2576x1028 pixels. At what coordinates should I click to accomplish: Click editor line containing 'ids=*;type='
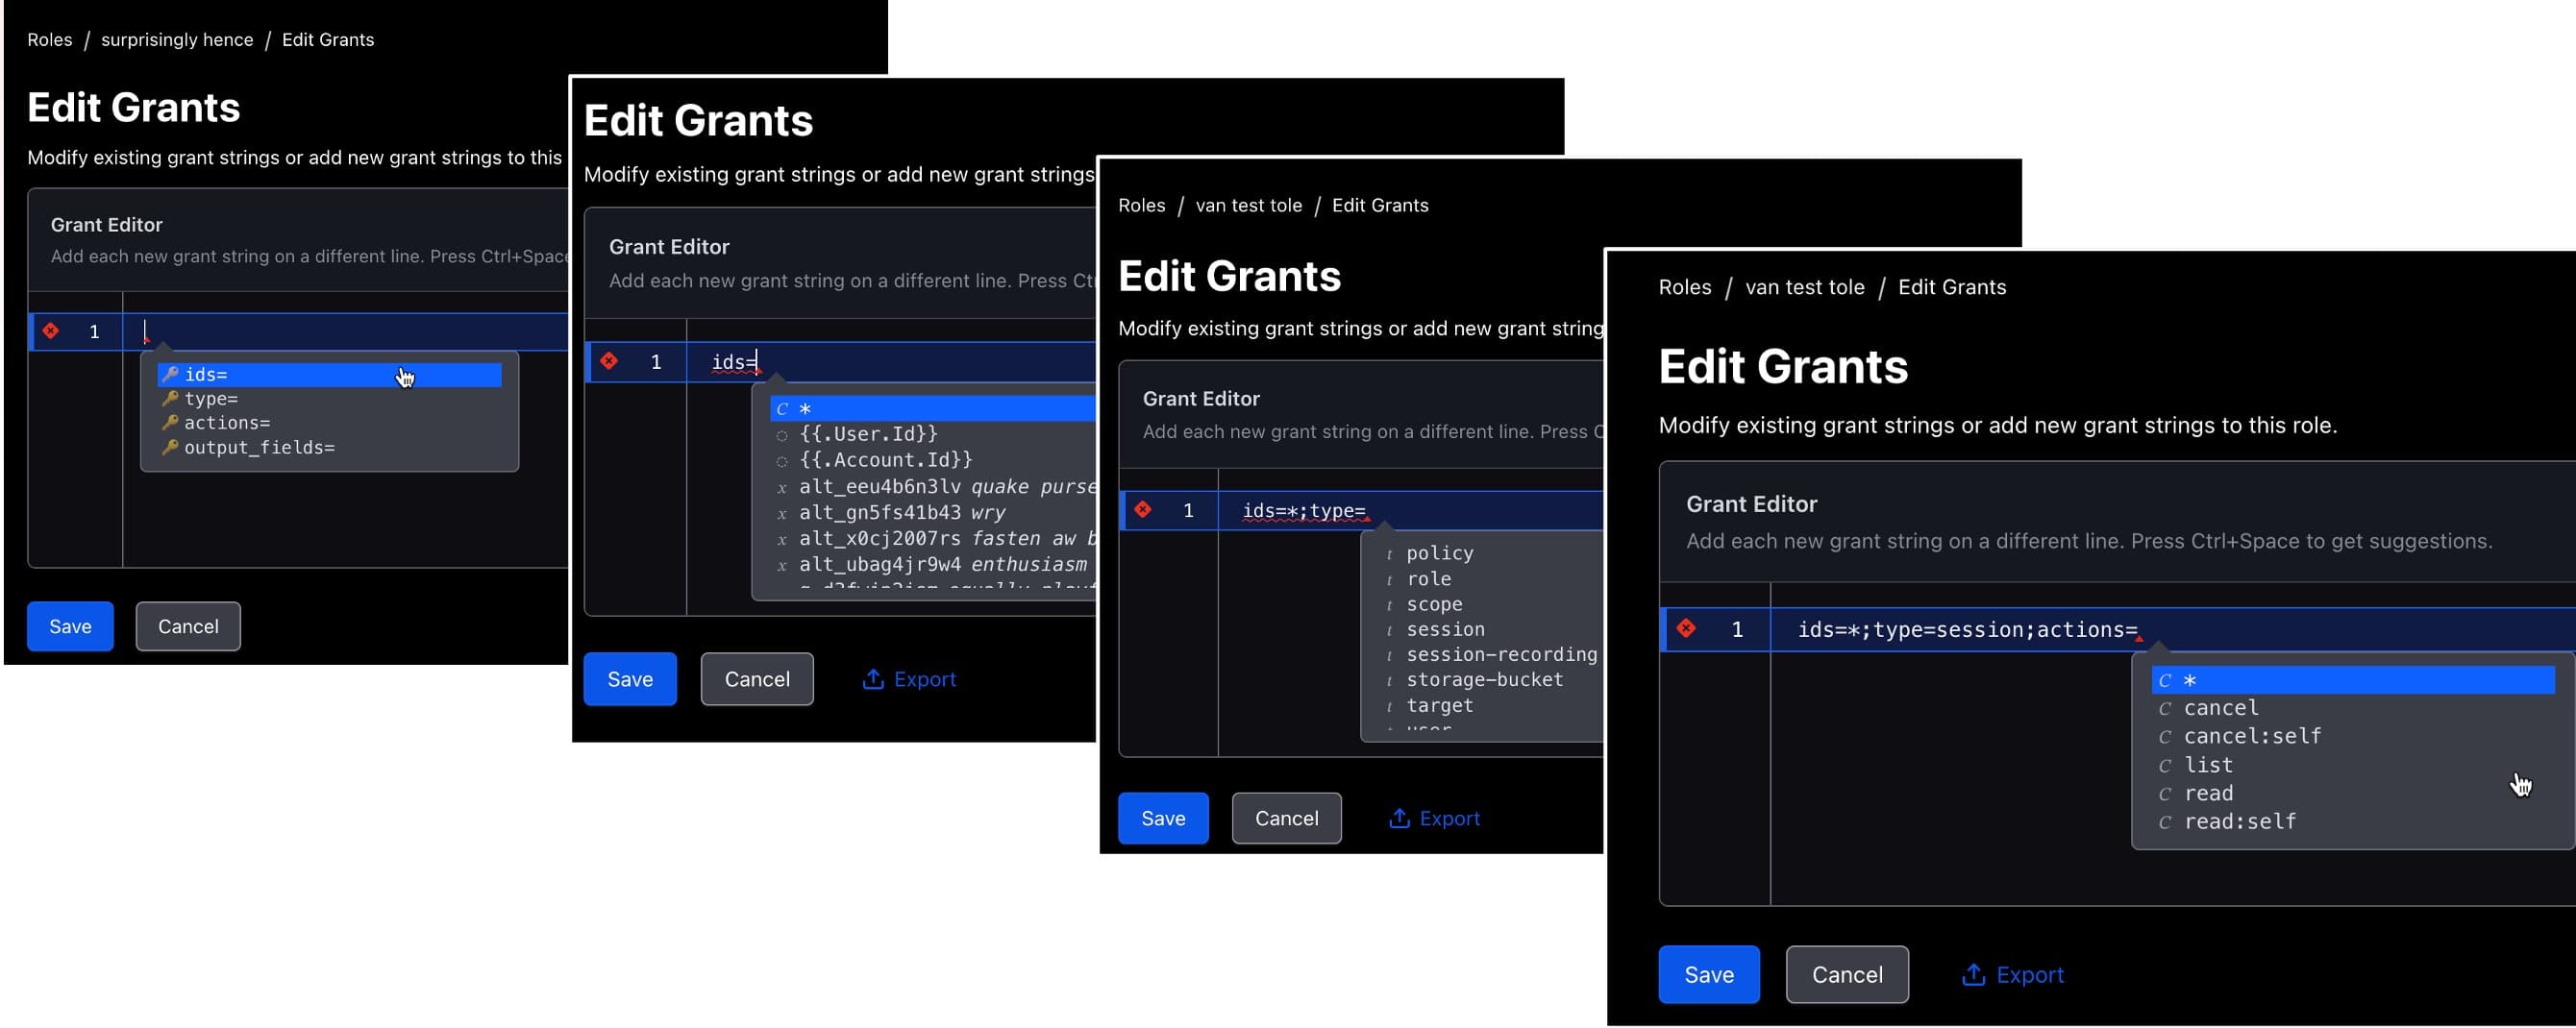tap(1410, 510)
